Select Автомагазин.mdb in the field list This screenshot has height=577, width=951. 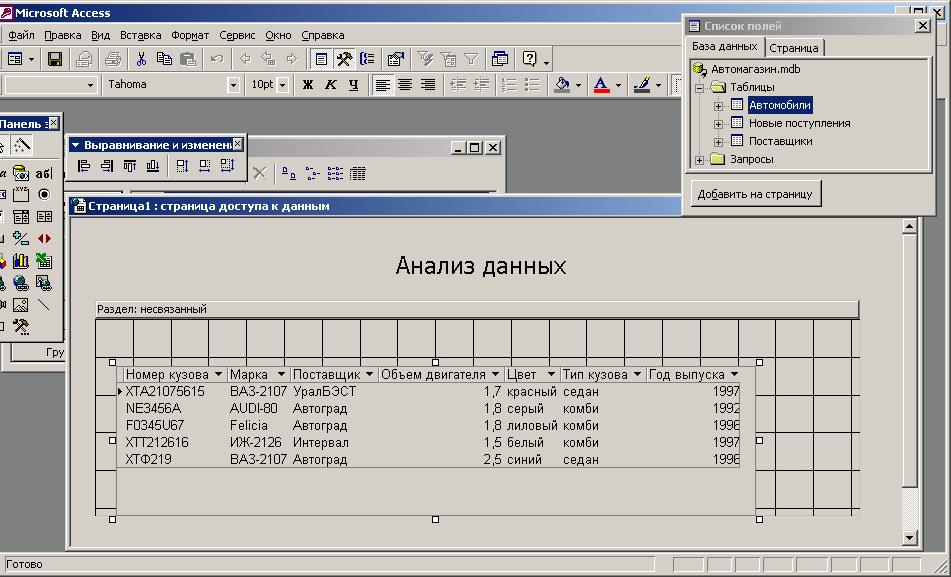point(755,69)
